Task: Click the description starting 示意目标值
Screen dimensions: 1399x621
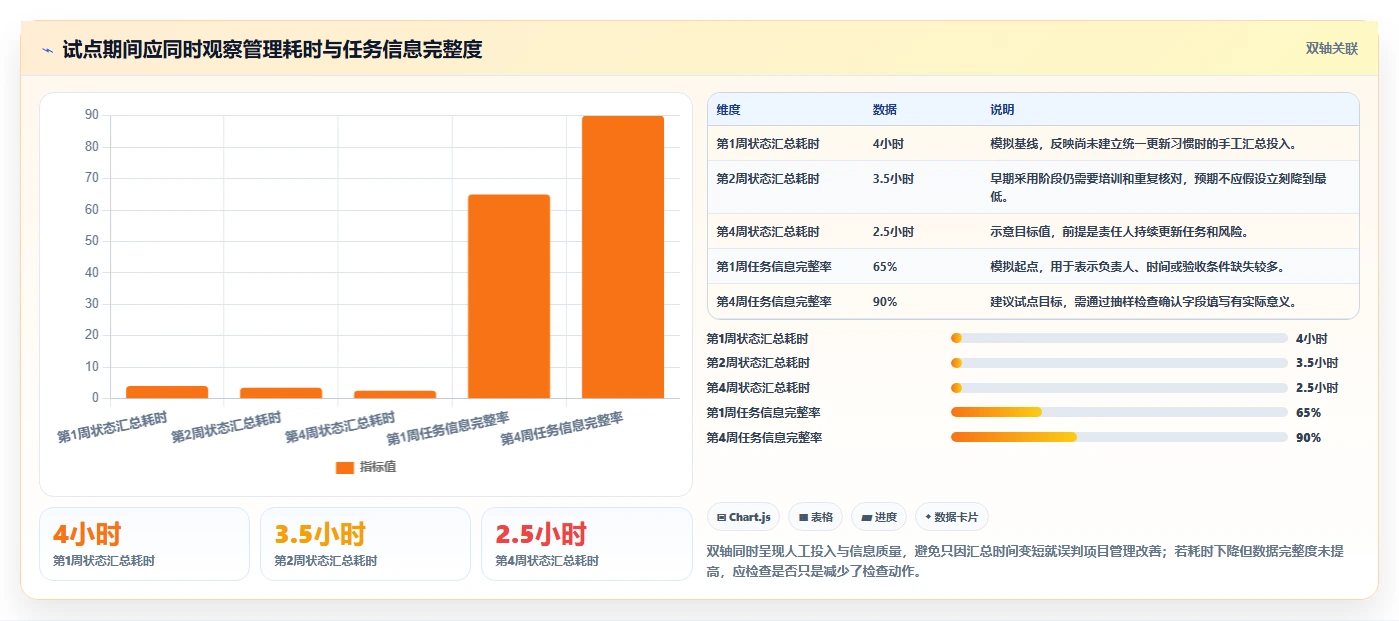Action: [1120, 232]
